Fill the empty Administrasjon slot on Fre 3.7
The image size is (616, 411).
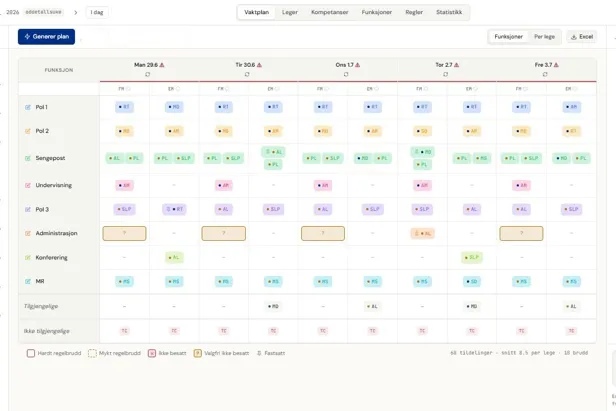(521, 233)
